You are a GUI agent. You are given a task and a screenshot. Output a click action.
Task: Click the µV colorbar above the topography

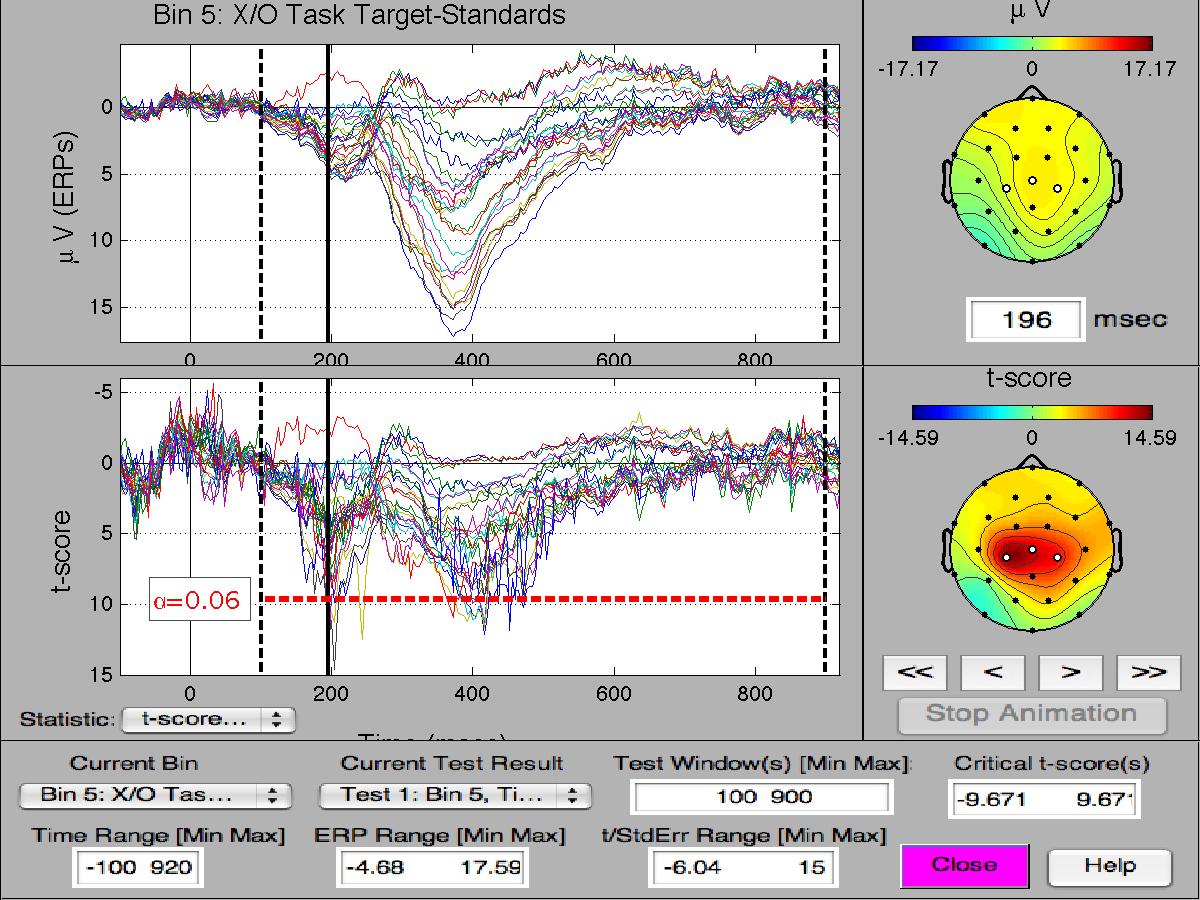click(x=1032, y=43)
